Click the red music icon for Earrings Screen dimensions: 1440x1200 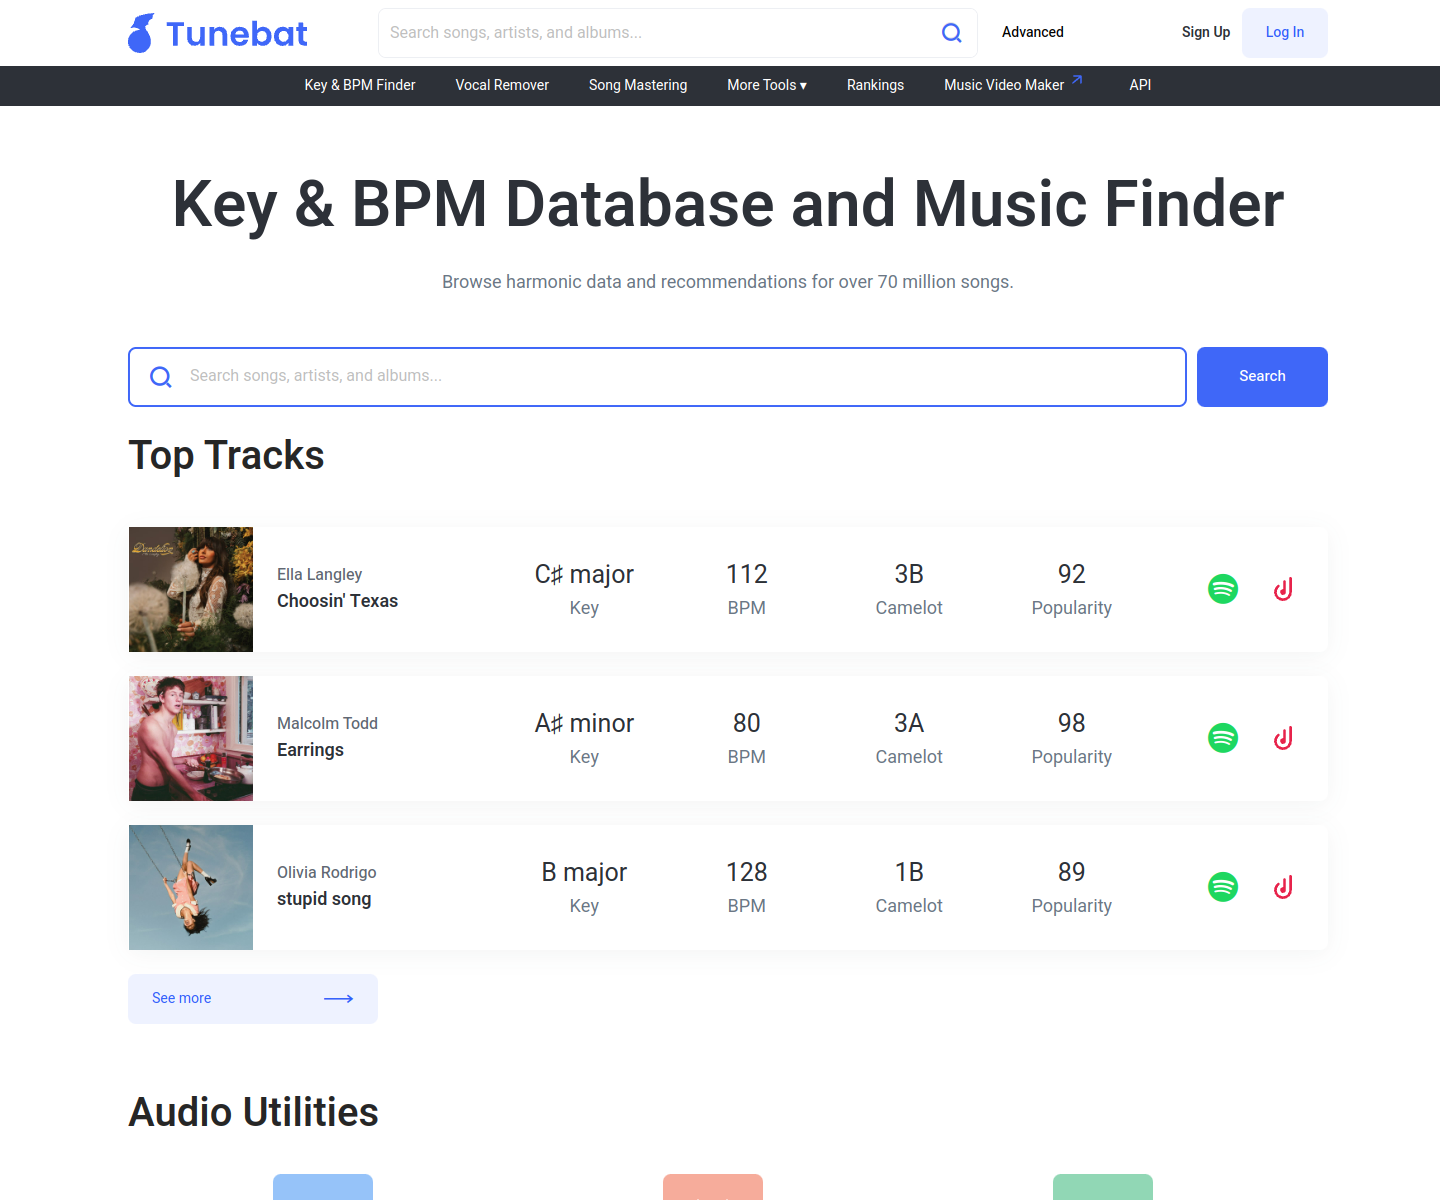(x=1283, y=738)
